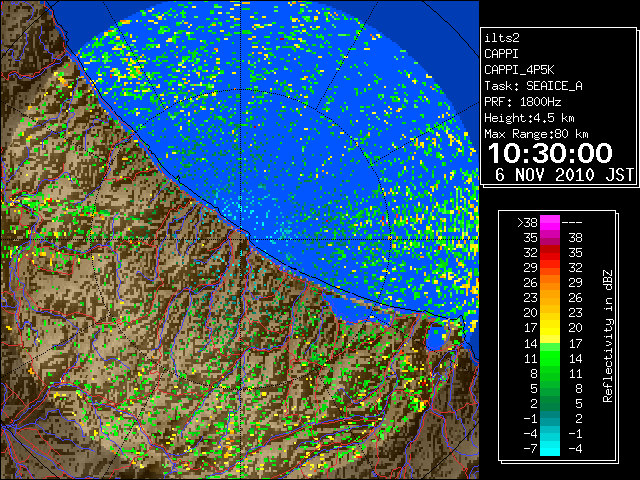Click the bright green swatch of the legend
Screen dimensions: 640x480
coord(550,358)
